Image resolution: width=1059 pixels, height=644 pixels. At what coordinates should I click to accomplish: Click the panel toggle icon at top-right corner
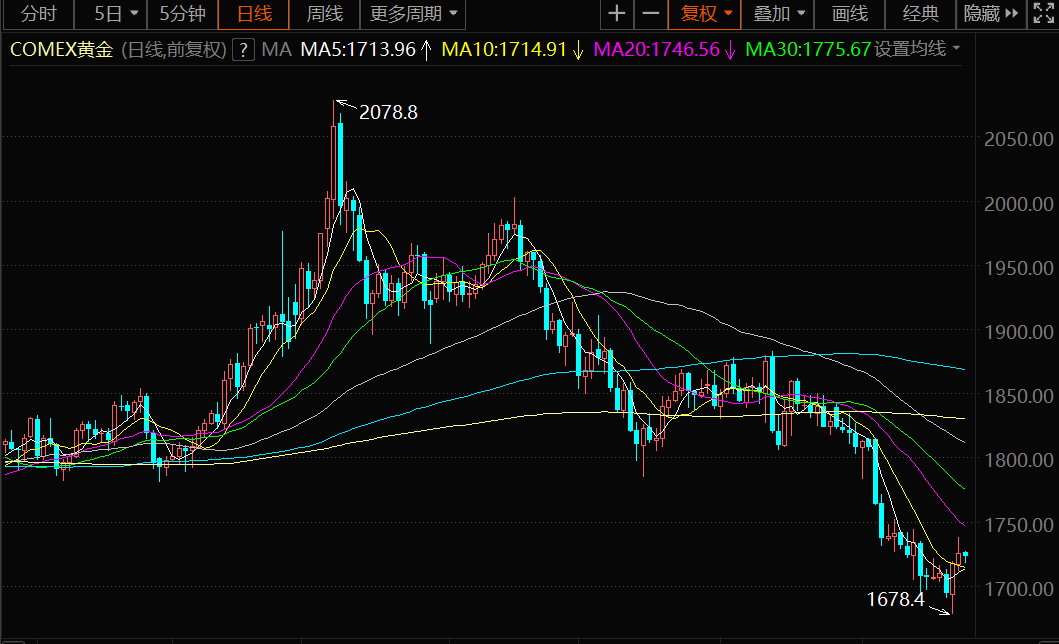point(1041,14)
